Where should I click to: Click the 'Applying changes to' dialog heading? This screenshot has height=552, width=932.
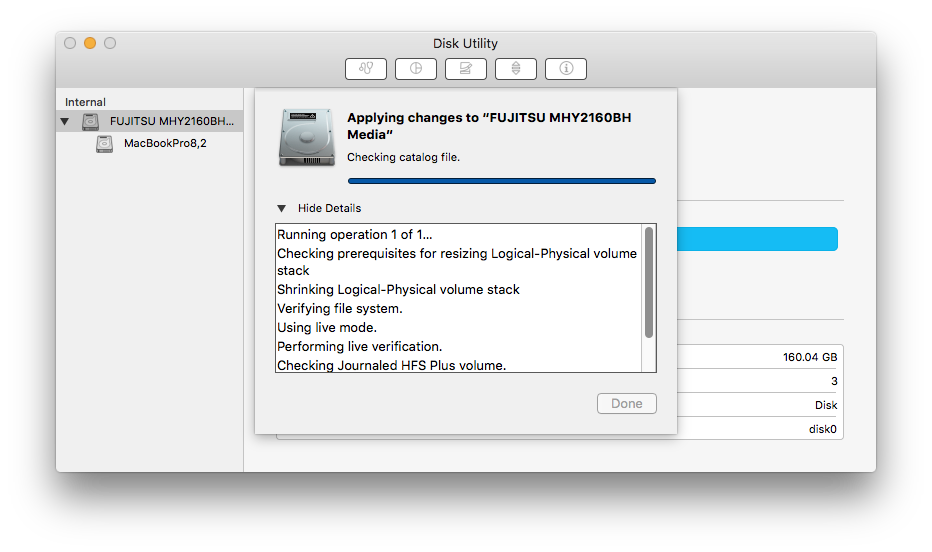click(489, 126)
